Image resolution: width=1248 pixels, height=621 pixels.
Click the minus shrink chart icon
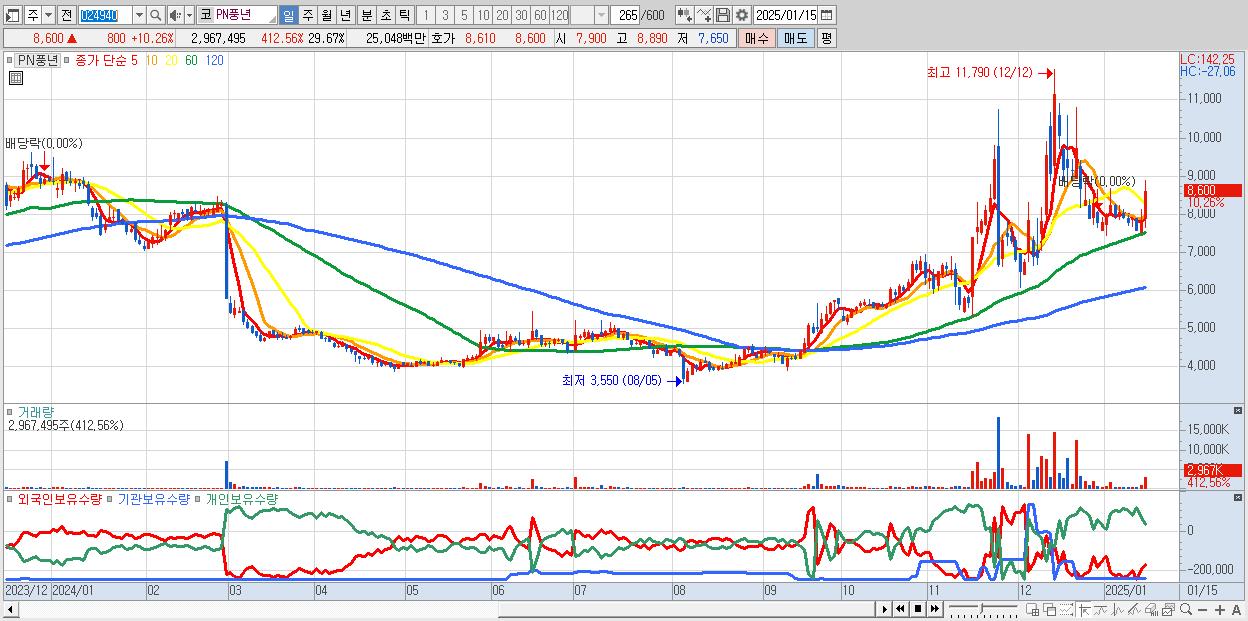pos(1204,609)
